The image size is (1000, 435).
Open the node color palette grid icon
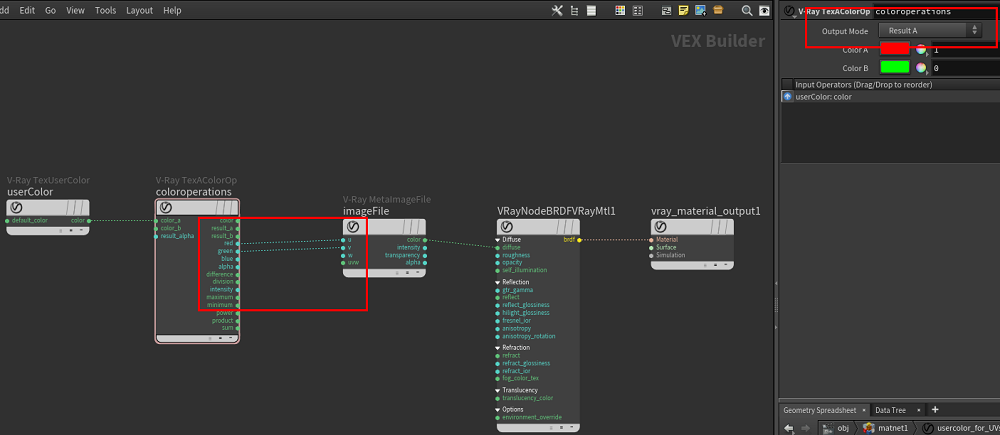pyautogui.click(x=620, y=10)
